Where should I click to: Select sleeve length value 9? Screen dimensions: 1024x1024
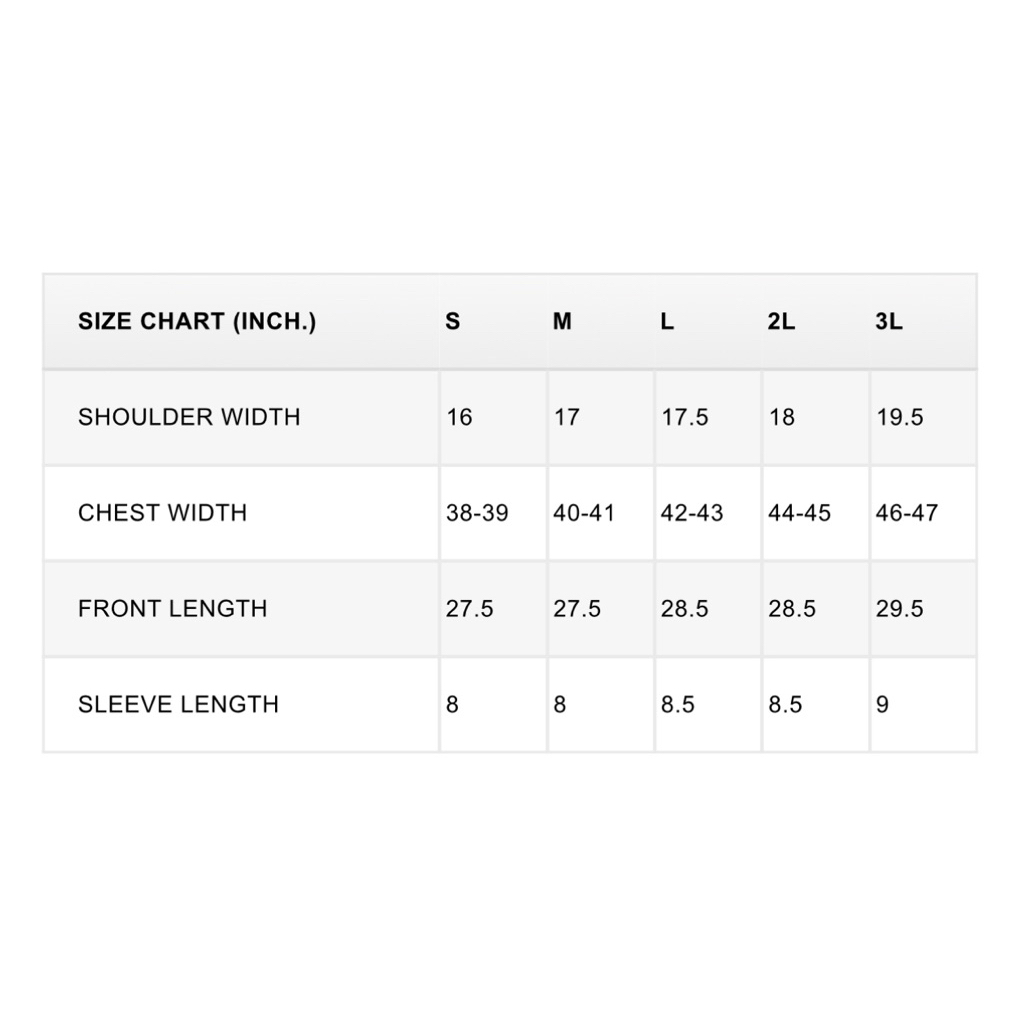tap(882, 704)
